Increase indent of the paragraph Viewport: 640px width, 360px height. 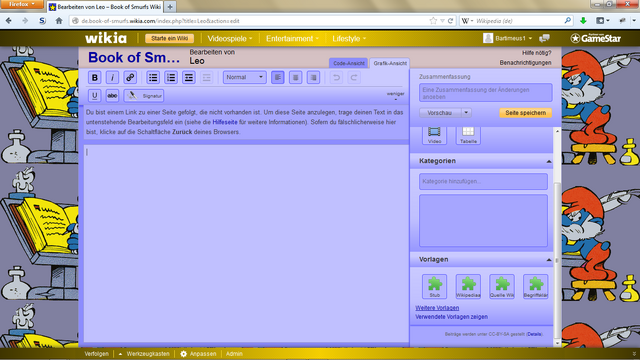(x=189, y=77)
